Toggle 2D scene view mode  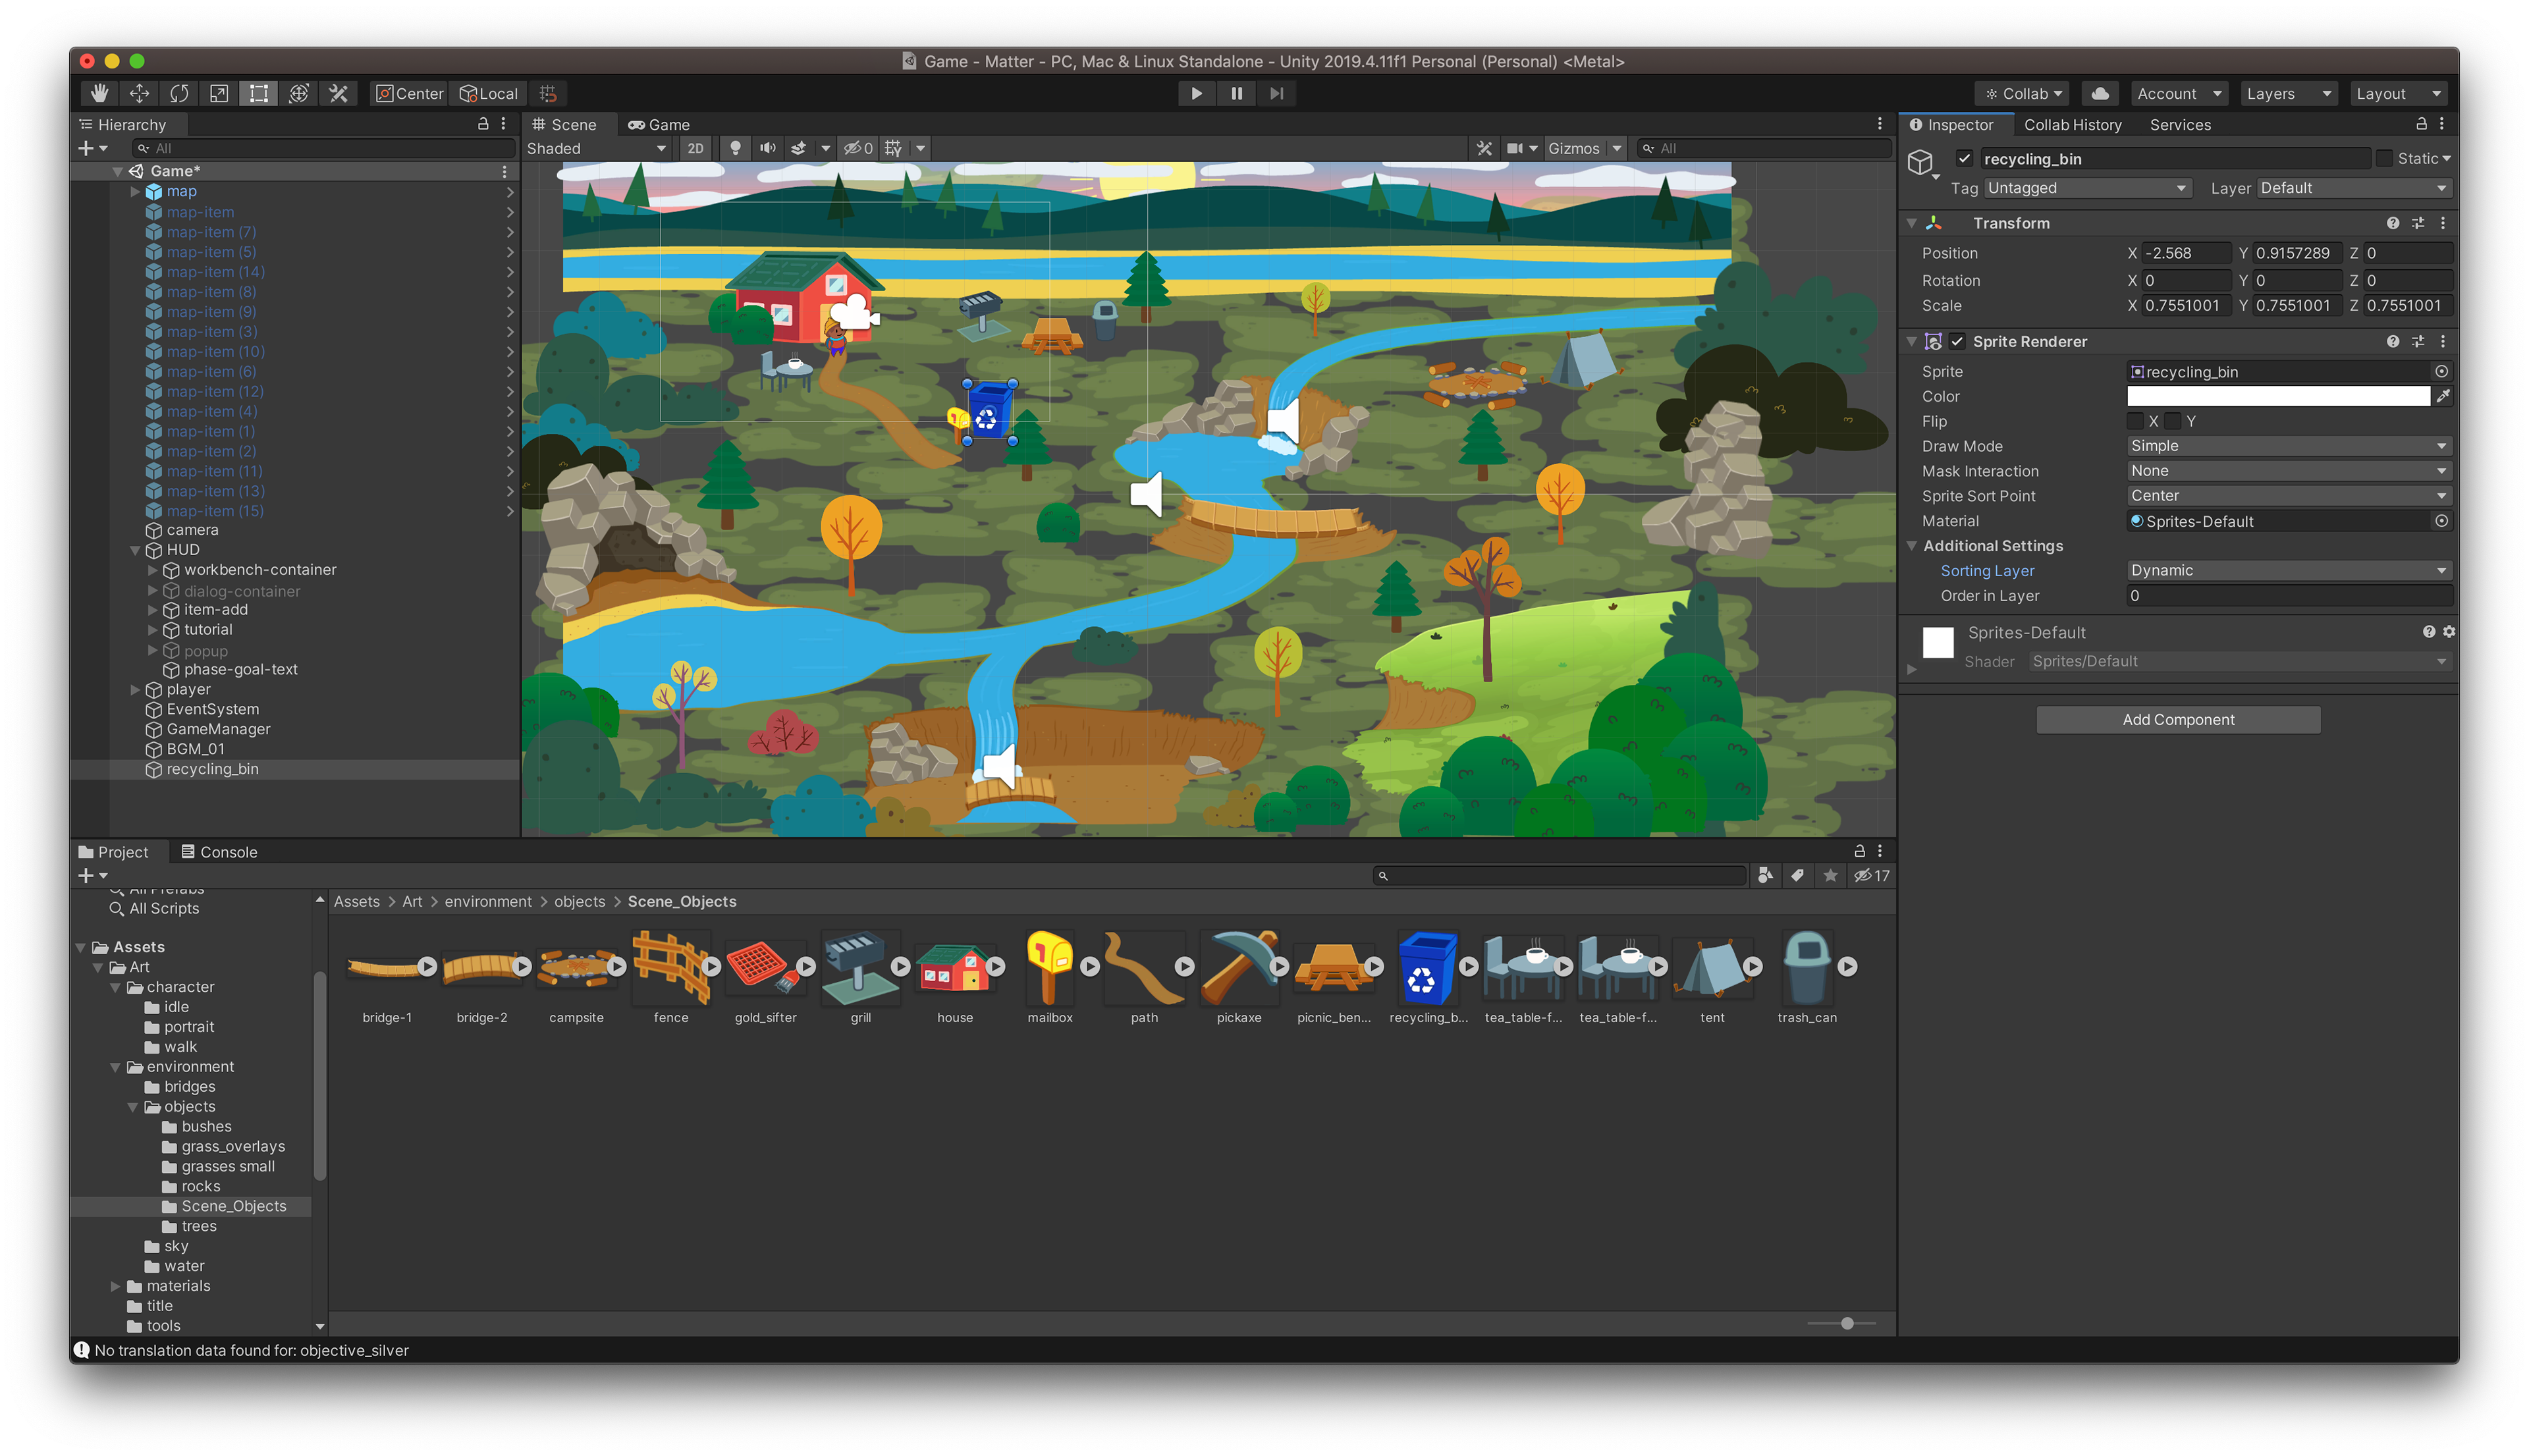pos(695,148)
